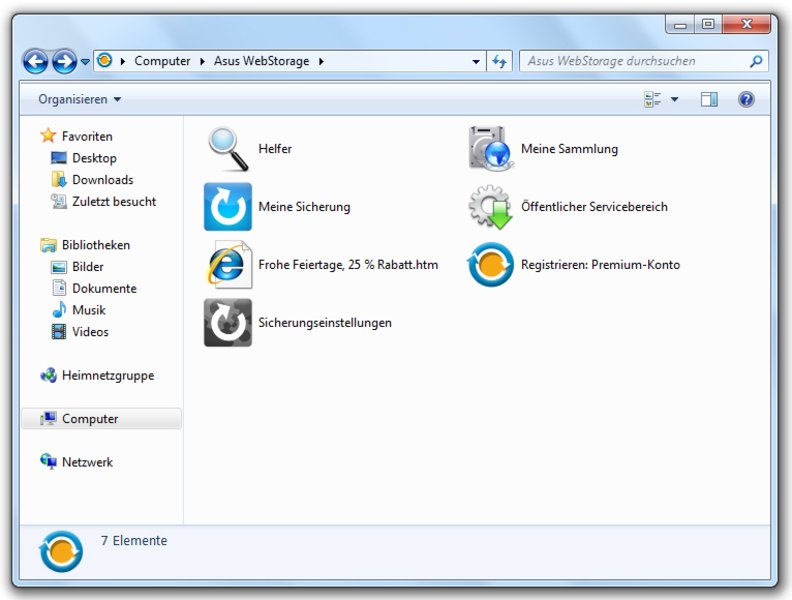Minimize the Explorer window

point(680,25)
